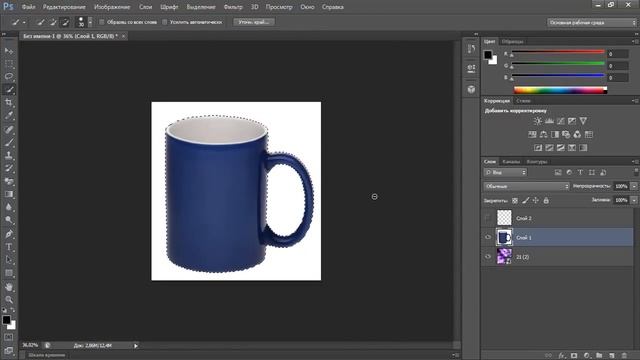Select the Move tool
This screenshot has height=360, width=640.
tap(9, 51)
